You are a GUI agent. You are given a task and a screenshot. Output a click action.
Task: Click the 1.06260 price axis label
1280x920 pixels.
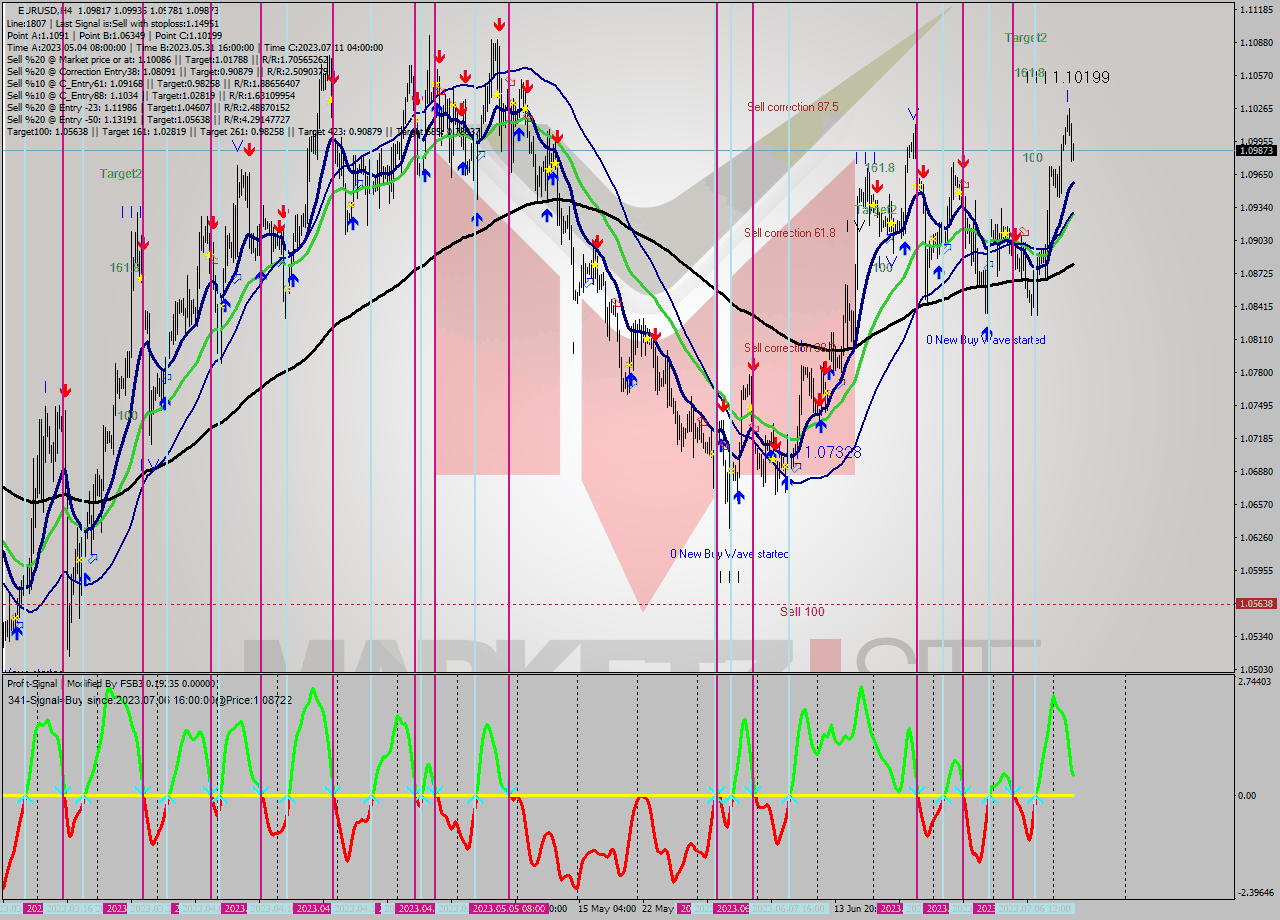[1256, 538]
